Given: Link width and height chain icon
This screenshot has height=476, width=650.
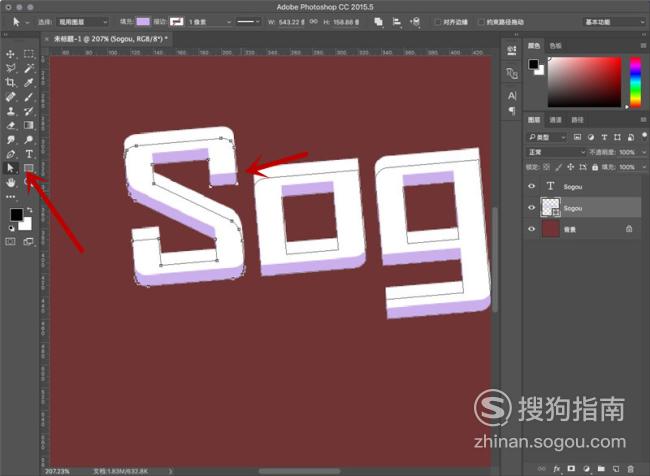Looking at the screenshot, I should [314, 22].
